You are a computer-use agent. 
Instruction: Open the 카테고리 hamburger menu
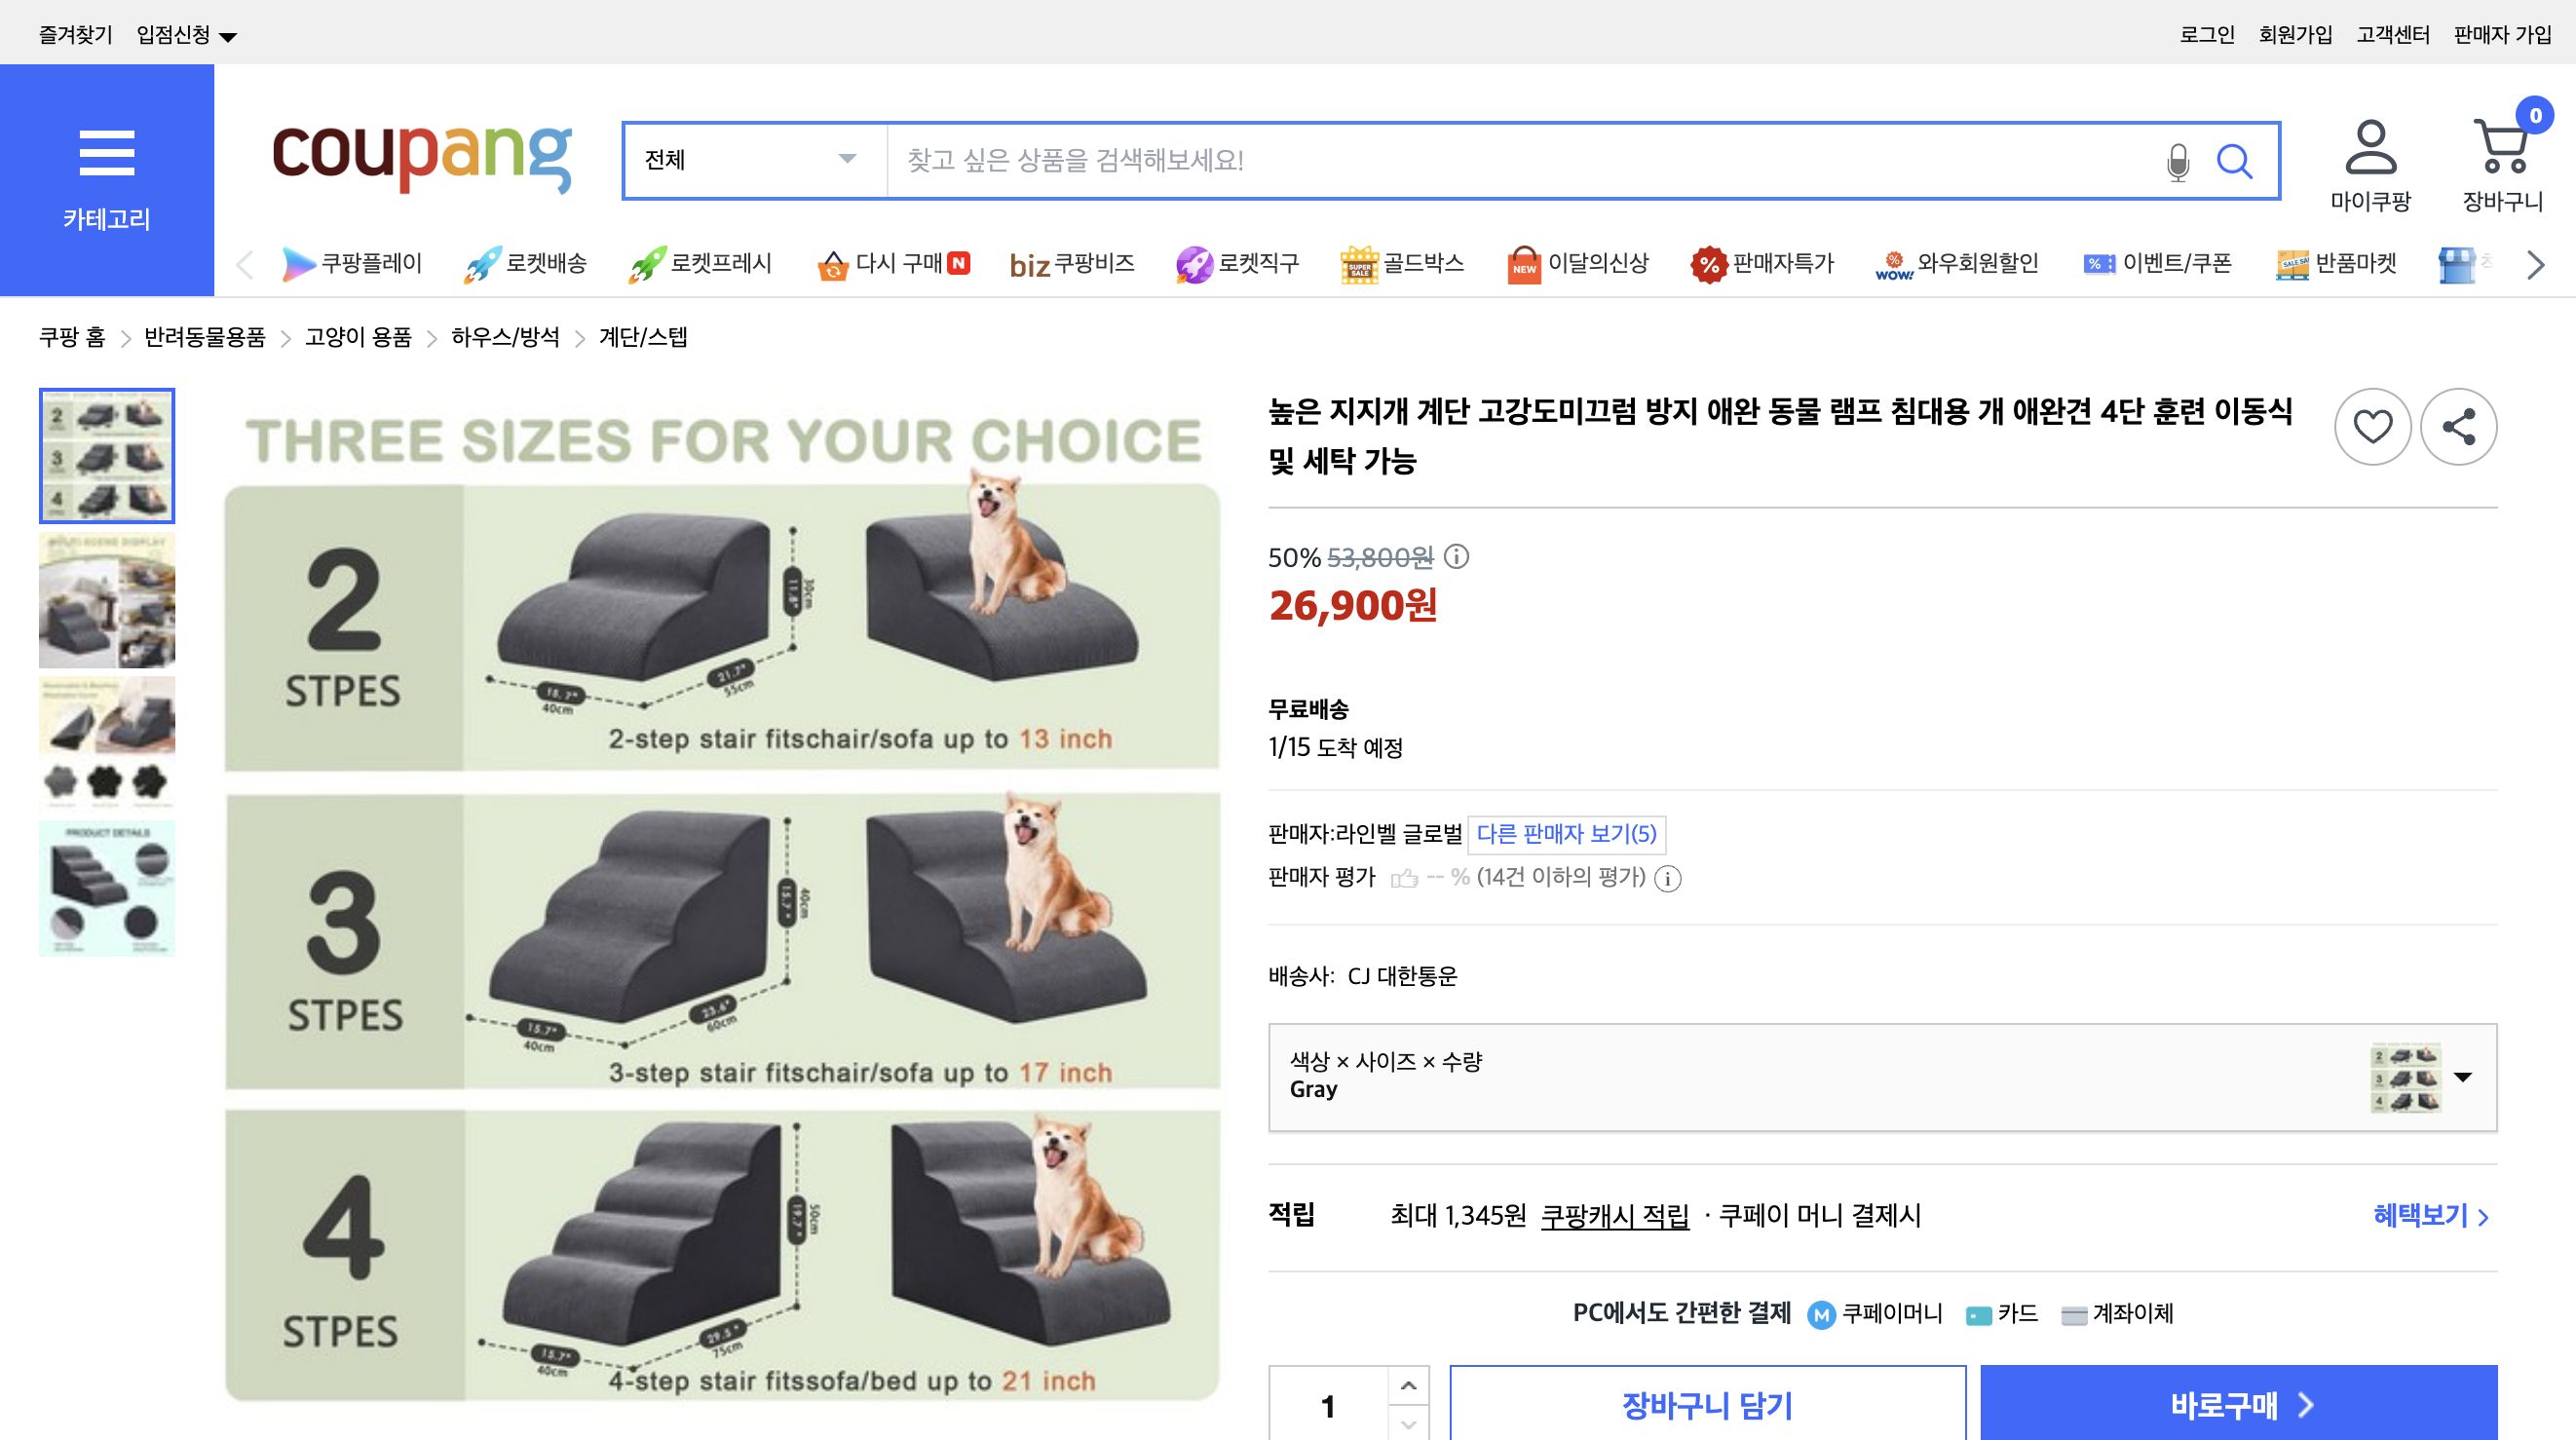click(107, 152)
